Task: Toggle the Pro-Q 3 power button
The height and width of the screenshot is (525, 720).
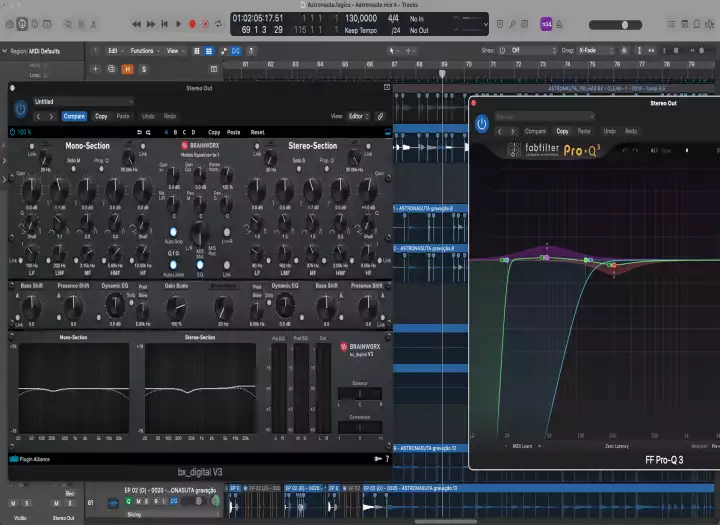Action: (482, 124)
